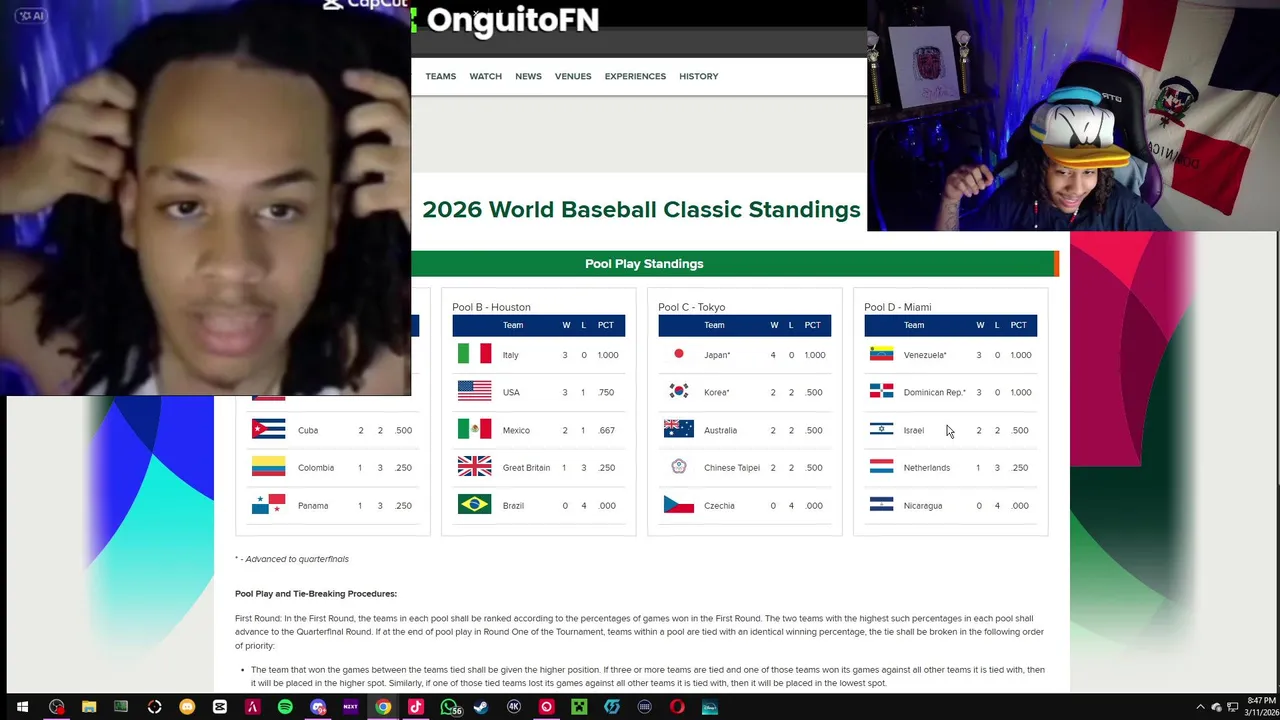
Task: Click the PCT column header in Pool B
Action: click(x=605, y=325)
